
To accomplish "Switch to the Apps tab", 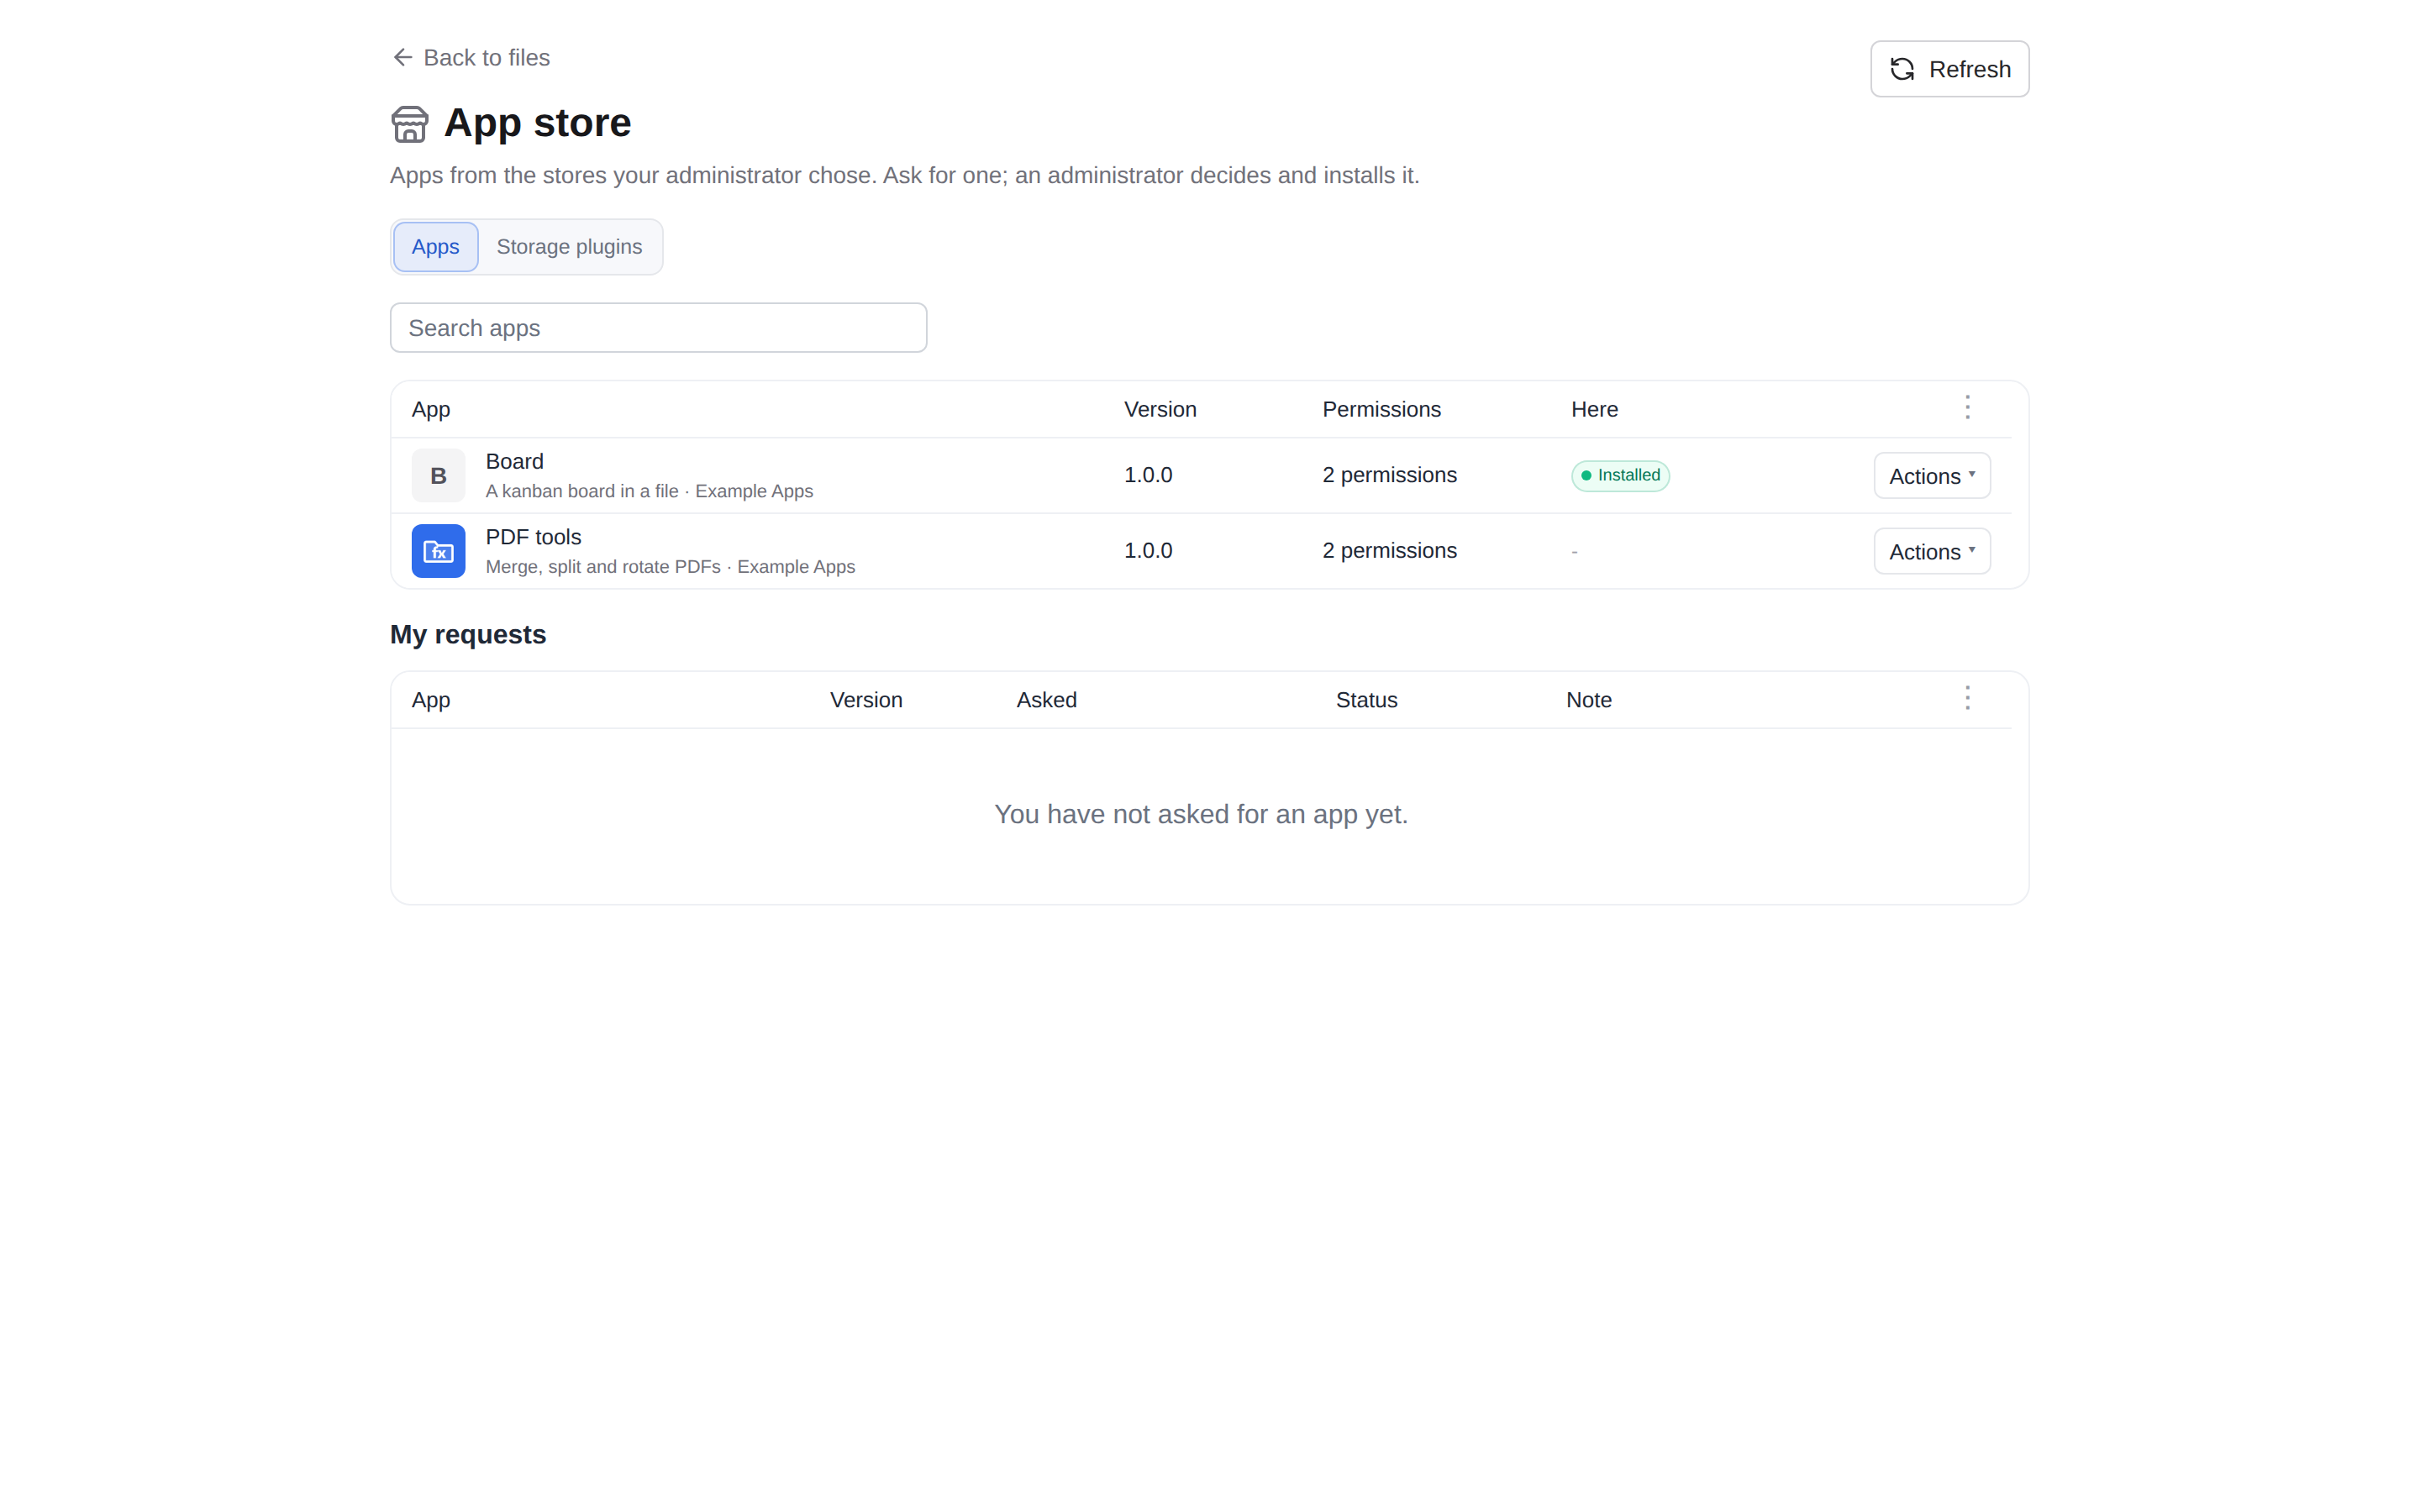I will click(435, 247).
